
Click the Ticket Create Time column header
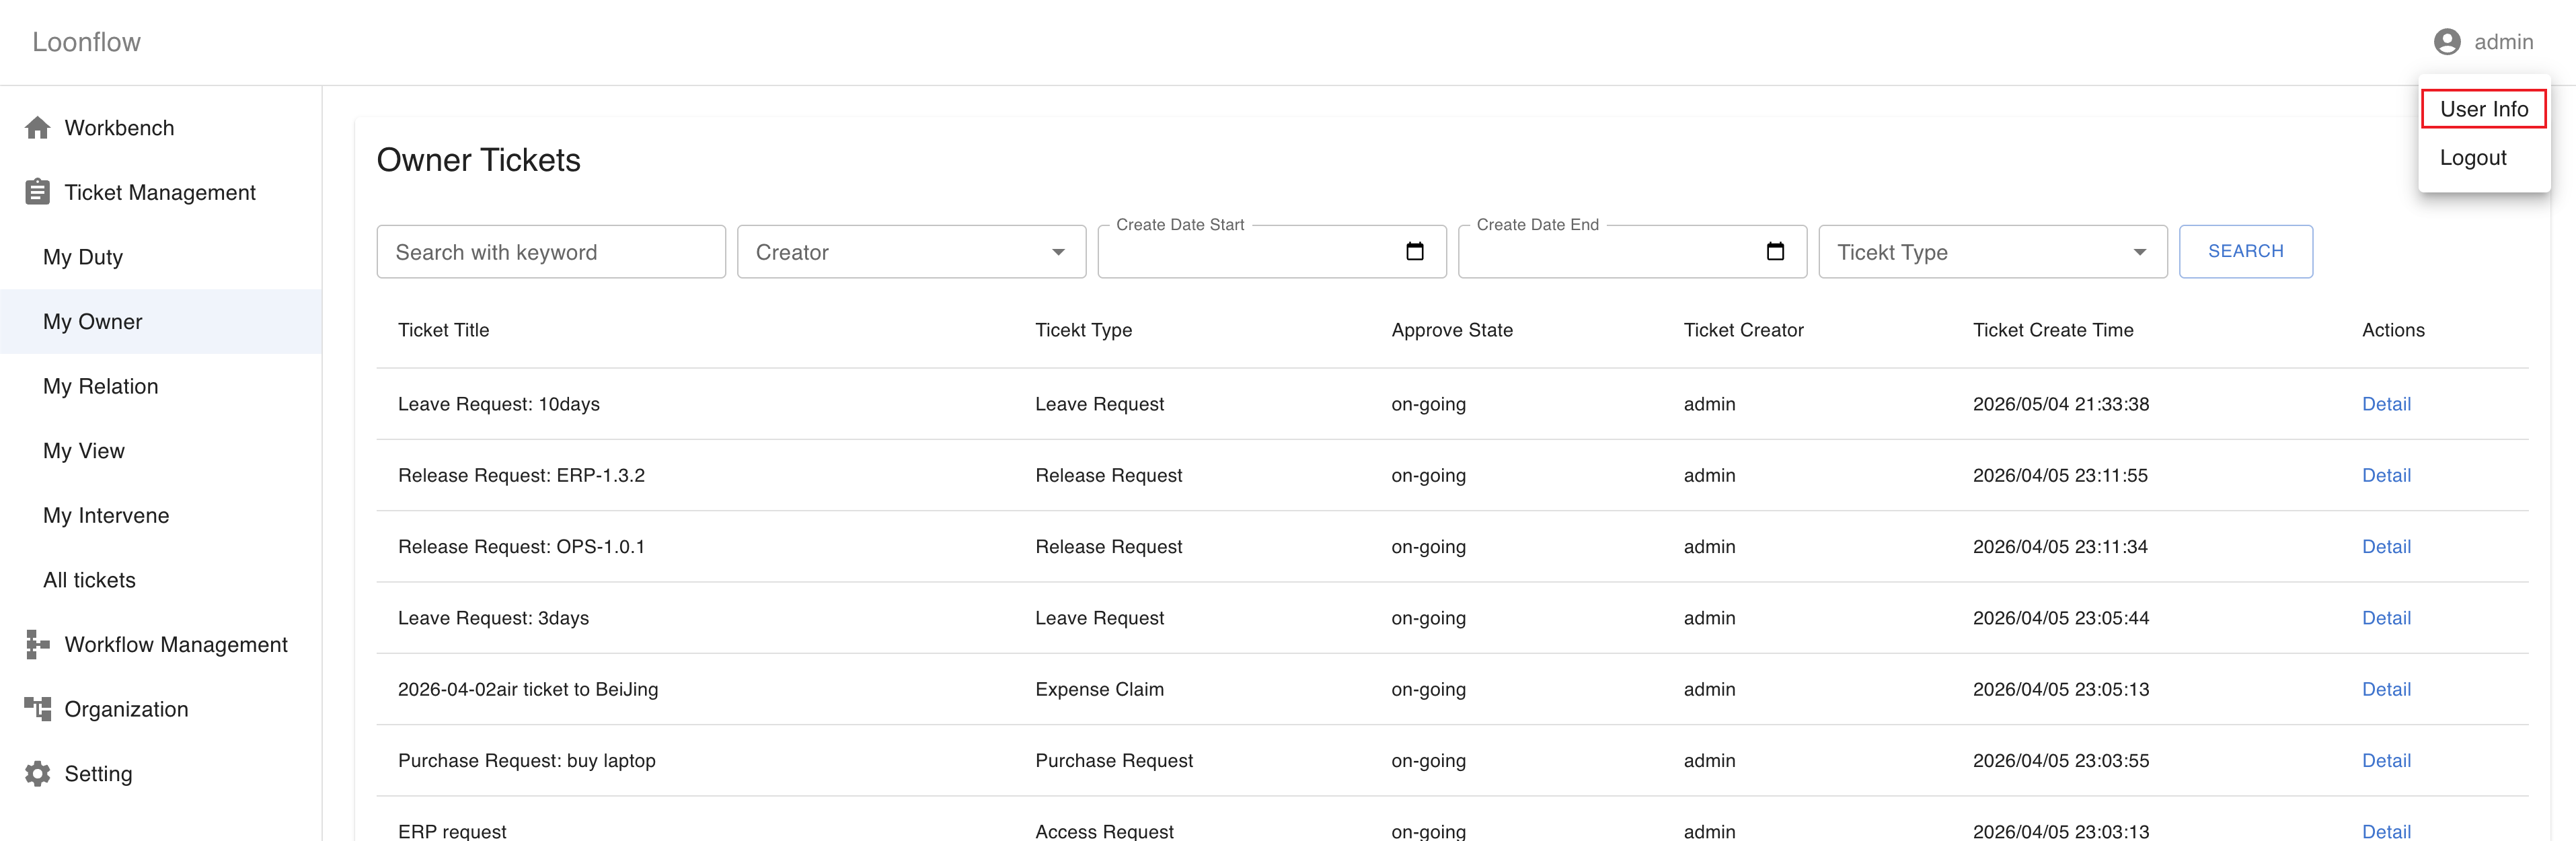point(2053,330)
